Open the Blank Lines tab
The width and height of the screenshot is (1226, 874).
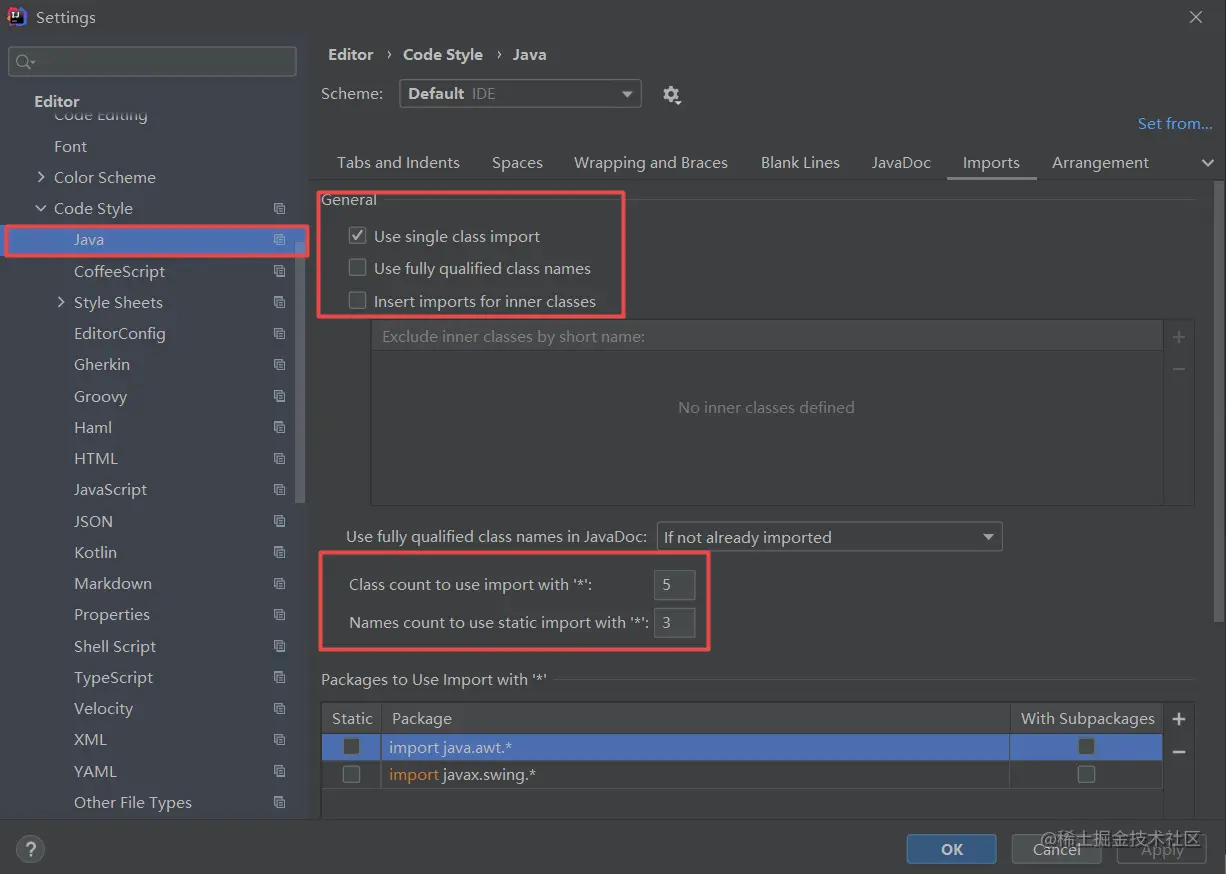click(x=800, y=163)
